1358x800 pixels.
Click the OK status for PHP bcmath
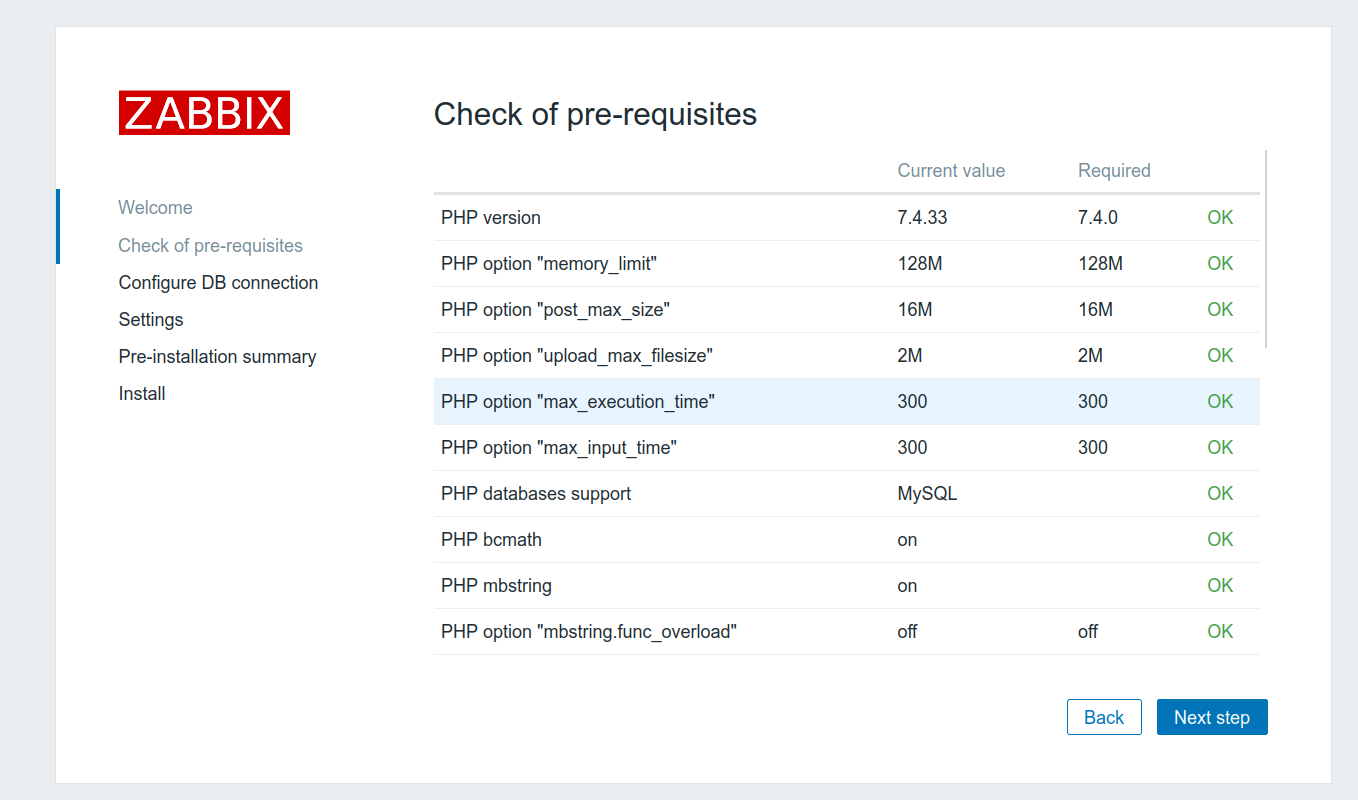(x=1220, y=539)
